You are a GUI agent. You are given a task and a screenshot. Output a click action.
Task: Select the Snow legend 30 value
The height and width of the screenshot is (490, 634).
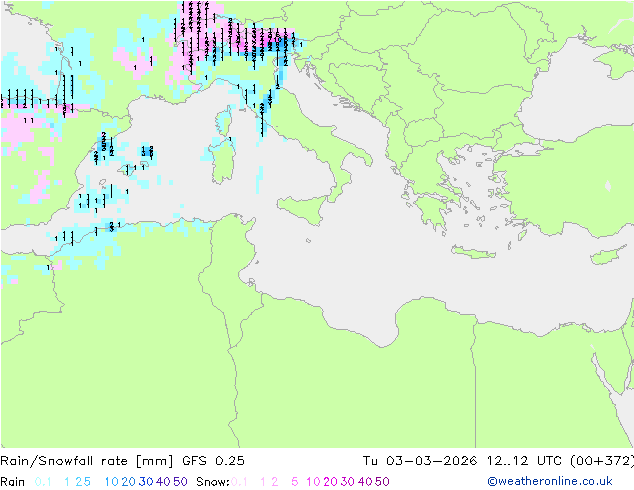coord(348,482)
